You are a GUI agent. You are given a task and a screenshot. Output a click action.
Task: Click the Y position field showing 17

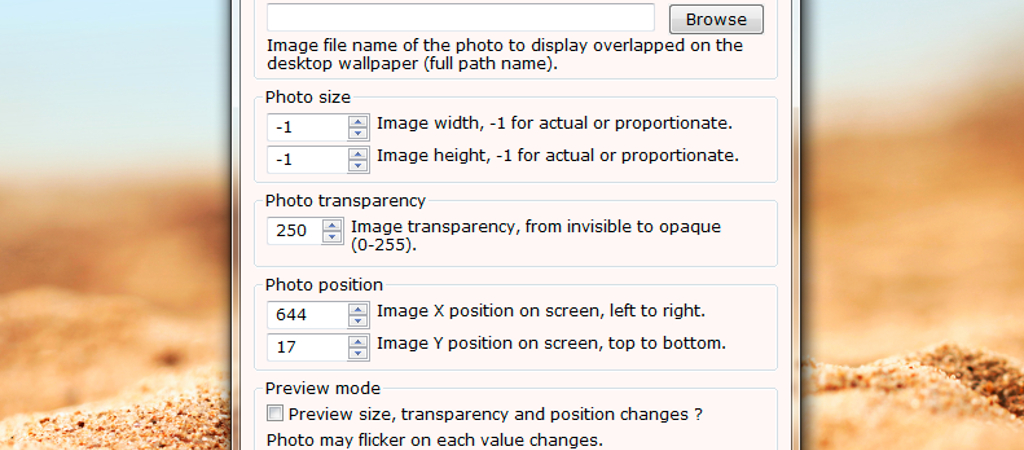[307, 348]
